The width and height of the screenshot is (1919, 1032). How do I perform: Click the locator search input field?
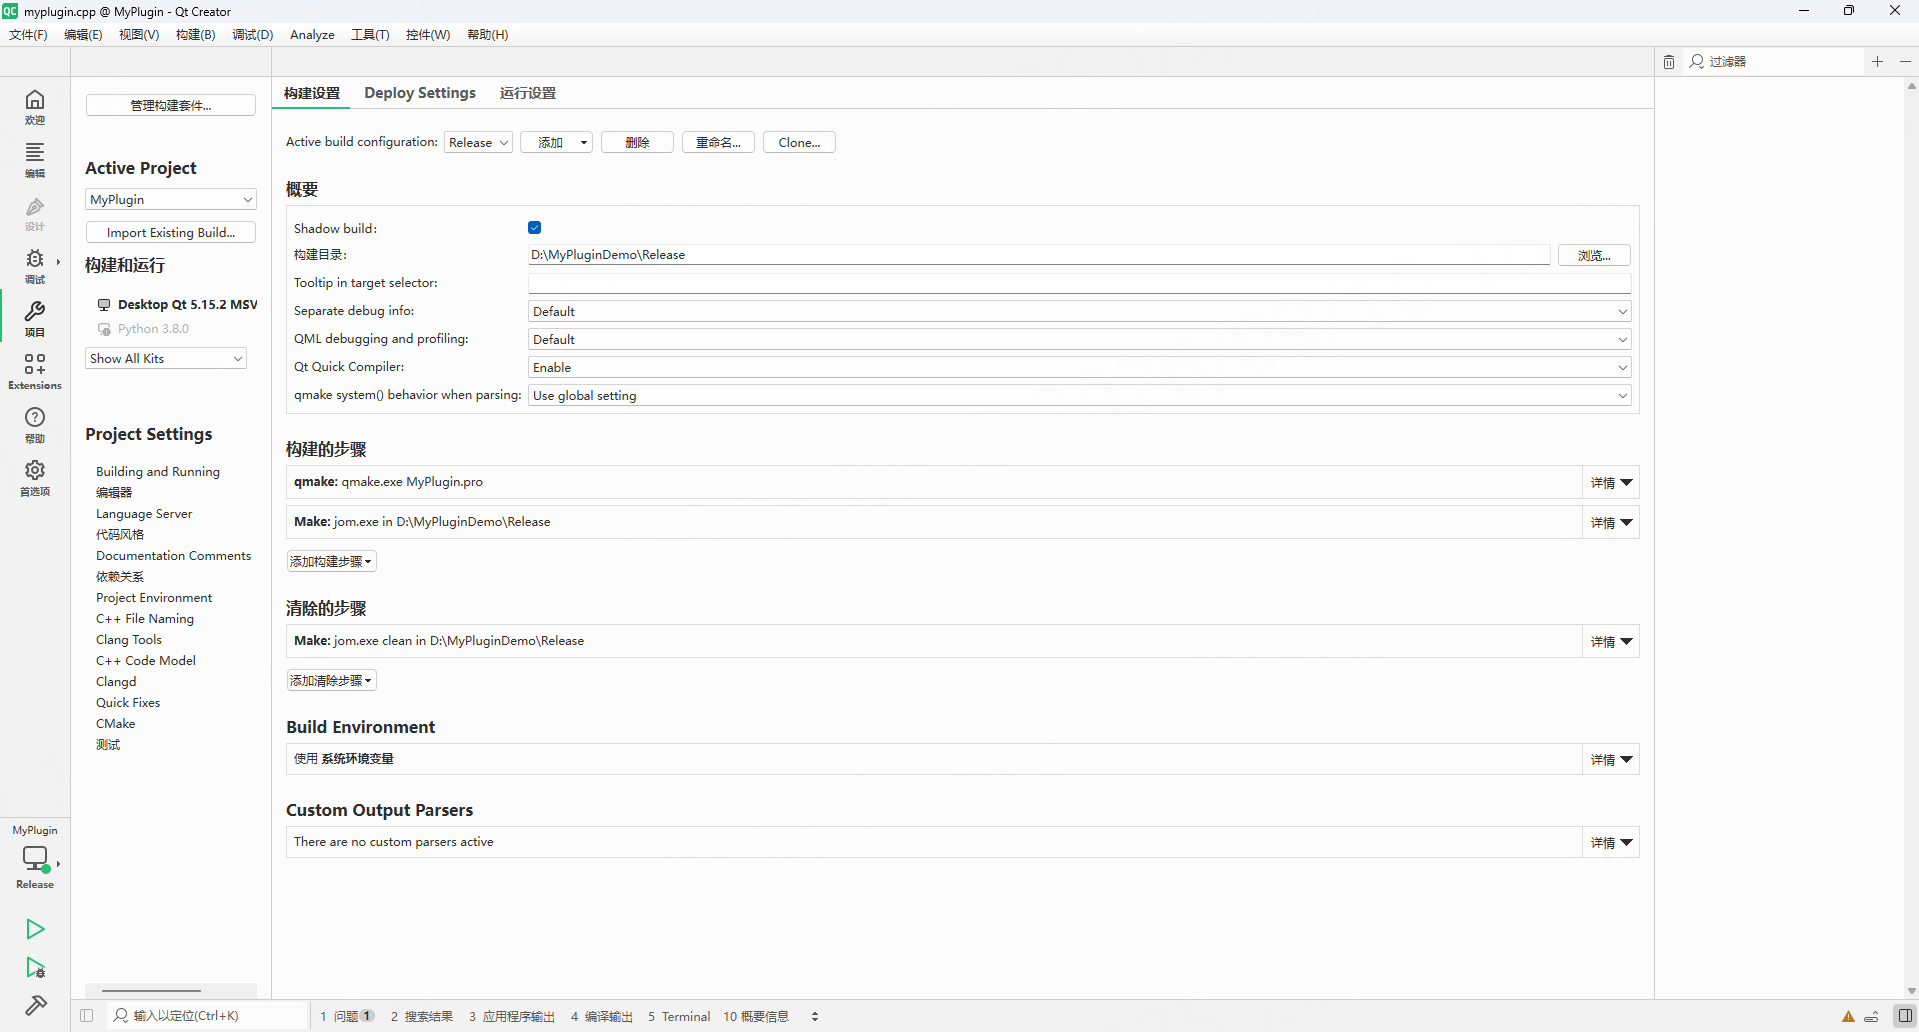click(x=207, y=1016)
